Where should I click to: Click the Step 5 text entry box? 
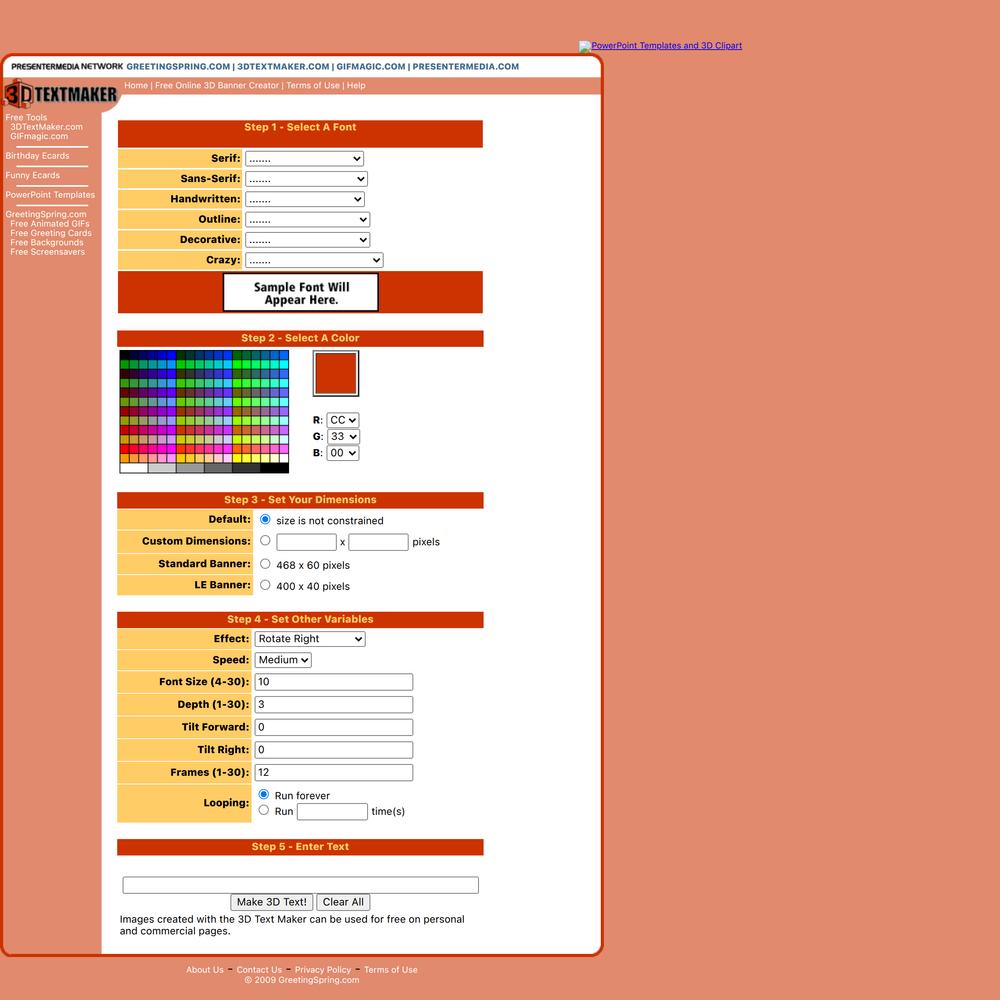pyautogui.click(x=300, y=885)
